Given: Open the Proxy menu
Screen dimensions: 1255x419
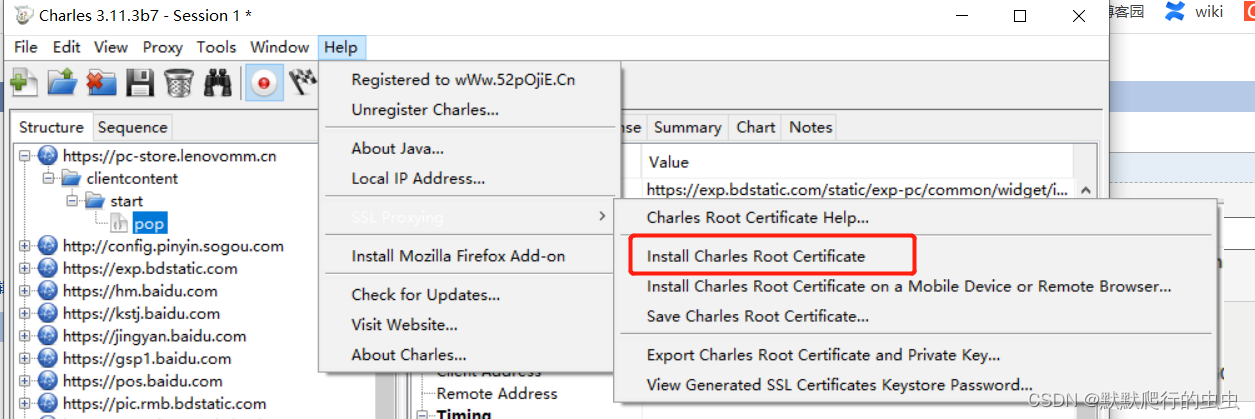Looking at the screenshot, I should [x=162, y=47].
